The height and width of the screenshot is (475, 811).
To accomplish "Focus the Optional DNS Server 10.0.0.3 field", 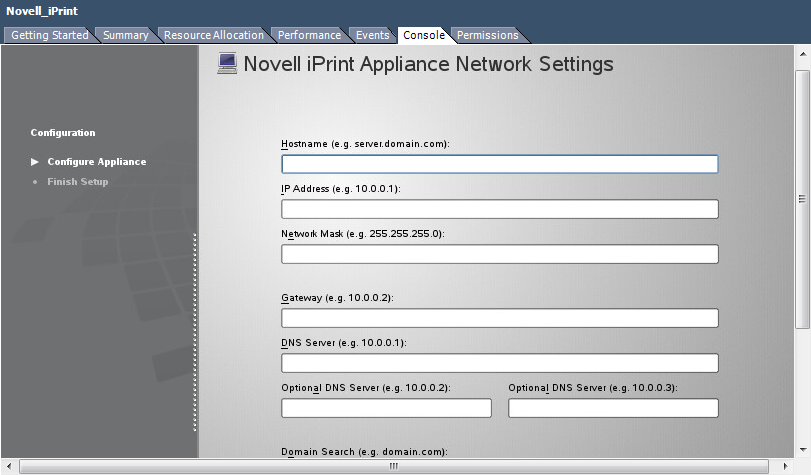I will tap(613, 408).
